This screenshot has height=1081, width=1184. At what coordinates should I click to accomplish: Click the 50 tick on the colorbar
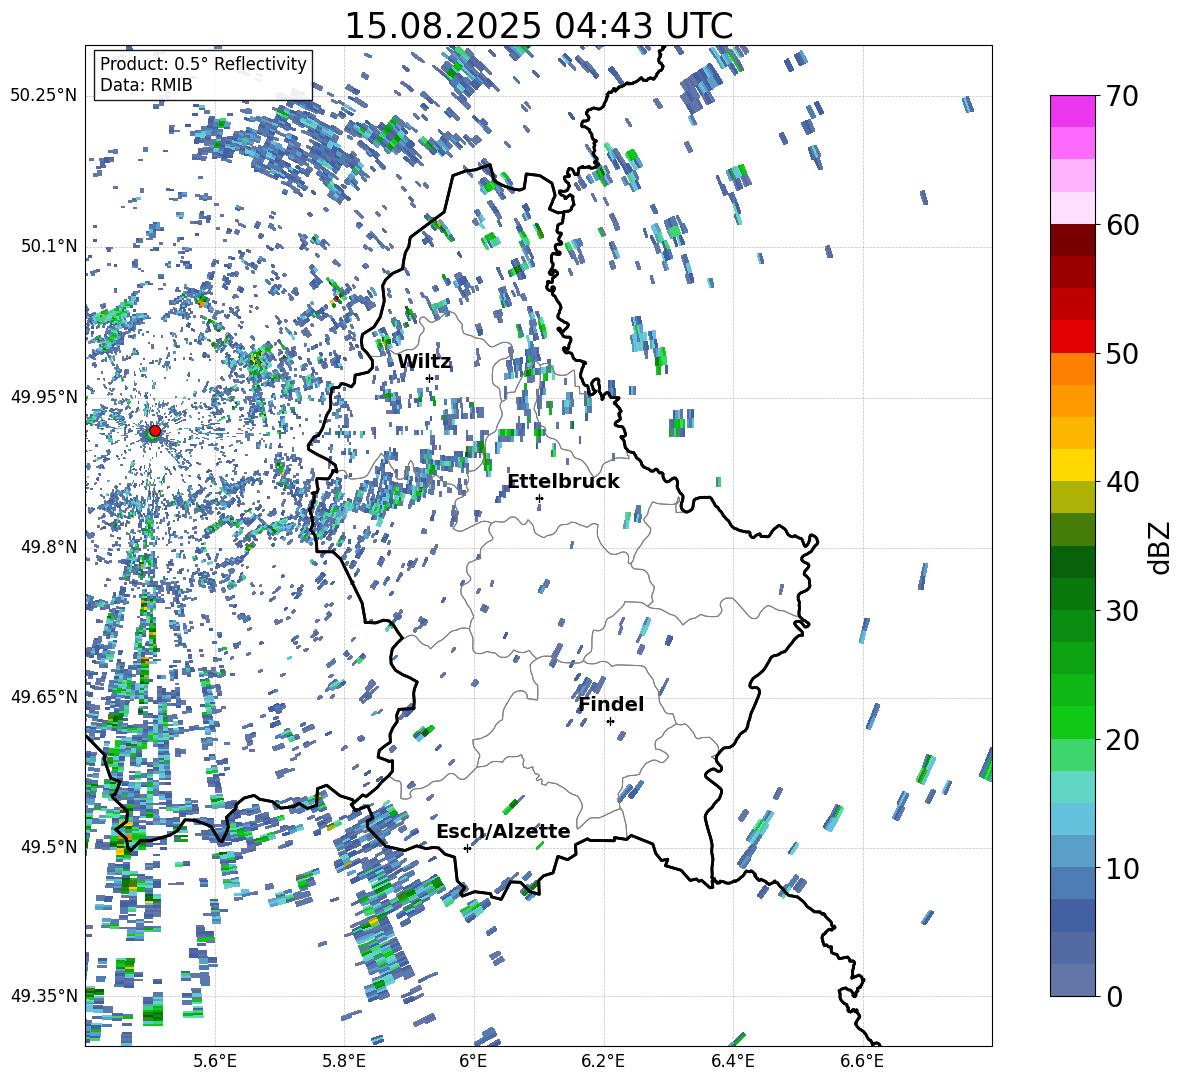(x=1122, y=353)
